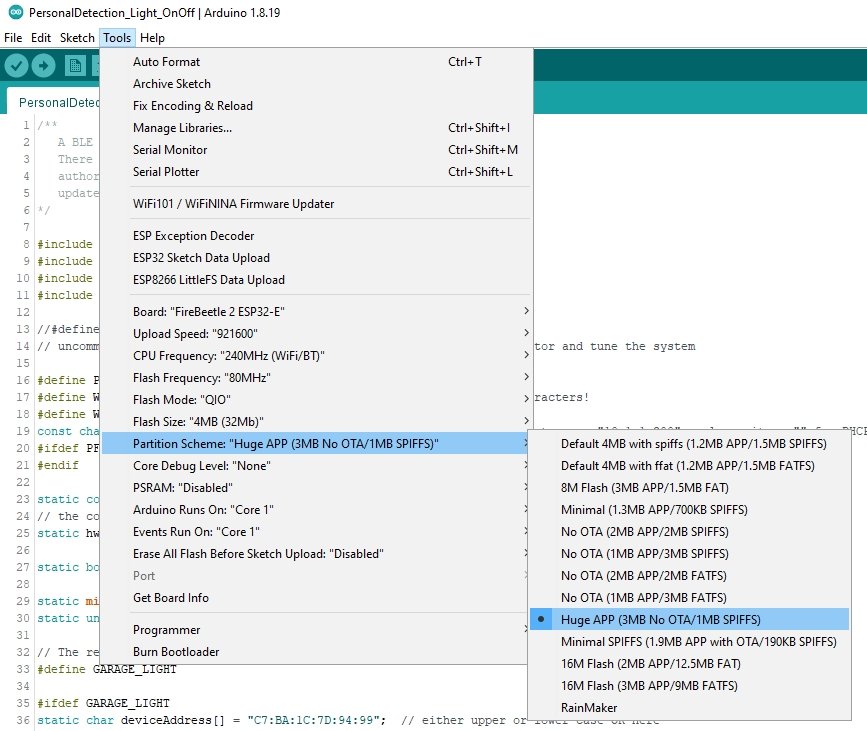Run ESP Exception Decoder
Image resolution: width=867 pixels, height=731 pixels.
pos(316,236)
